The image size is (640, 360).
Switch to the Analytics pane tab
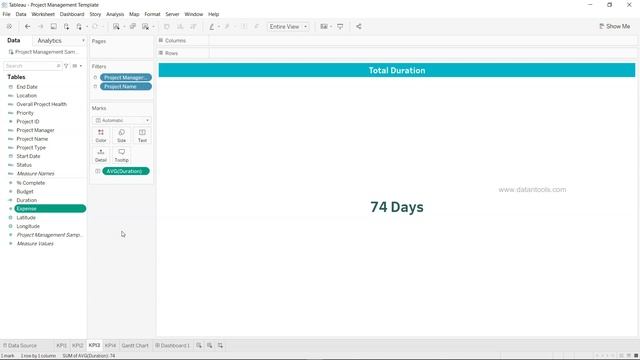pyautogui.click(x=49, y=41)
